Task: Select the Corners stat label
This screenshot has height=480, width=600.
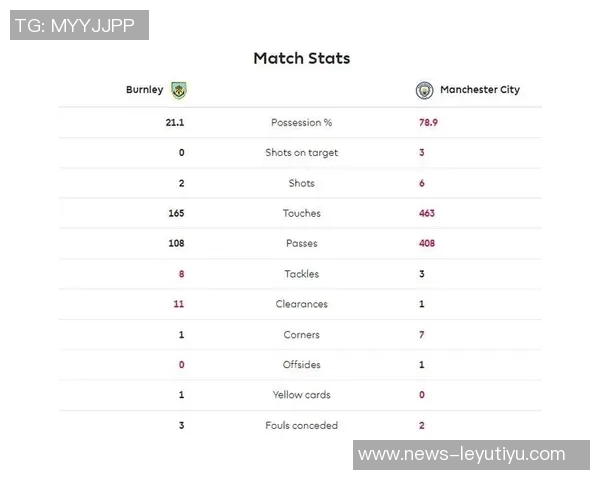Action: 301,335
